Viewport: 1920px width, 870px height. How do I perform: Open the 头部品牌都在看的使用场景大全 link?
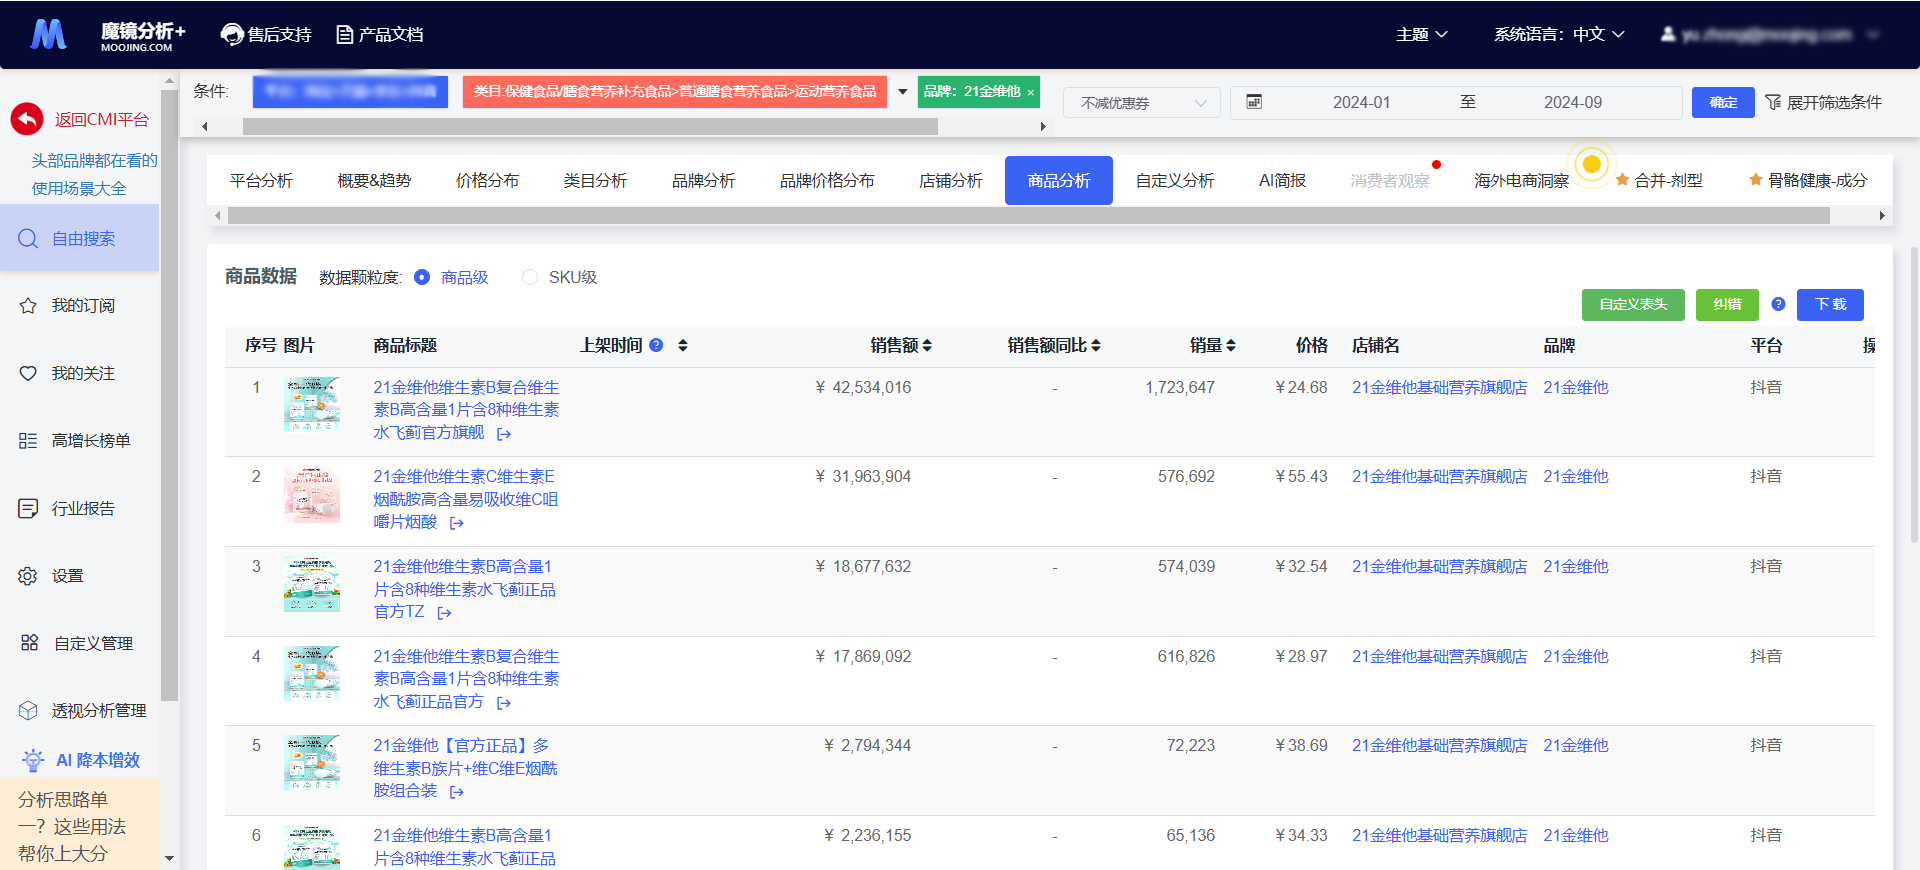click(x=95, y=174)
